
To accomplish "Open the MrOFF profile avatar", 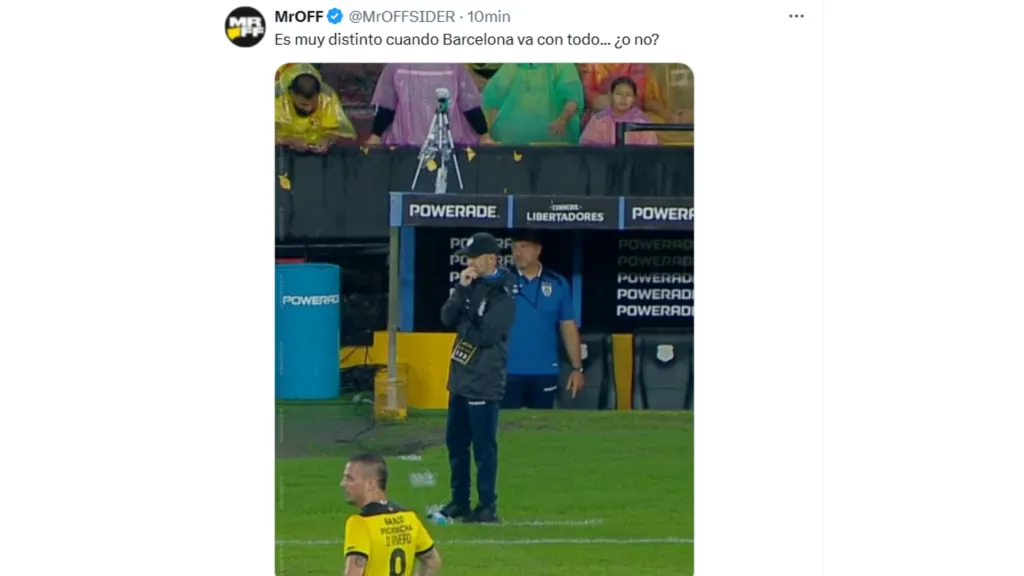I will click(x=245, y=27).
